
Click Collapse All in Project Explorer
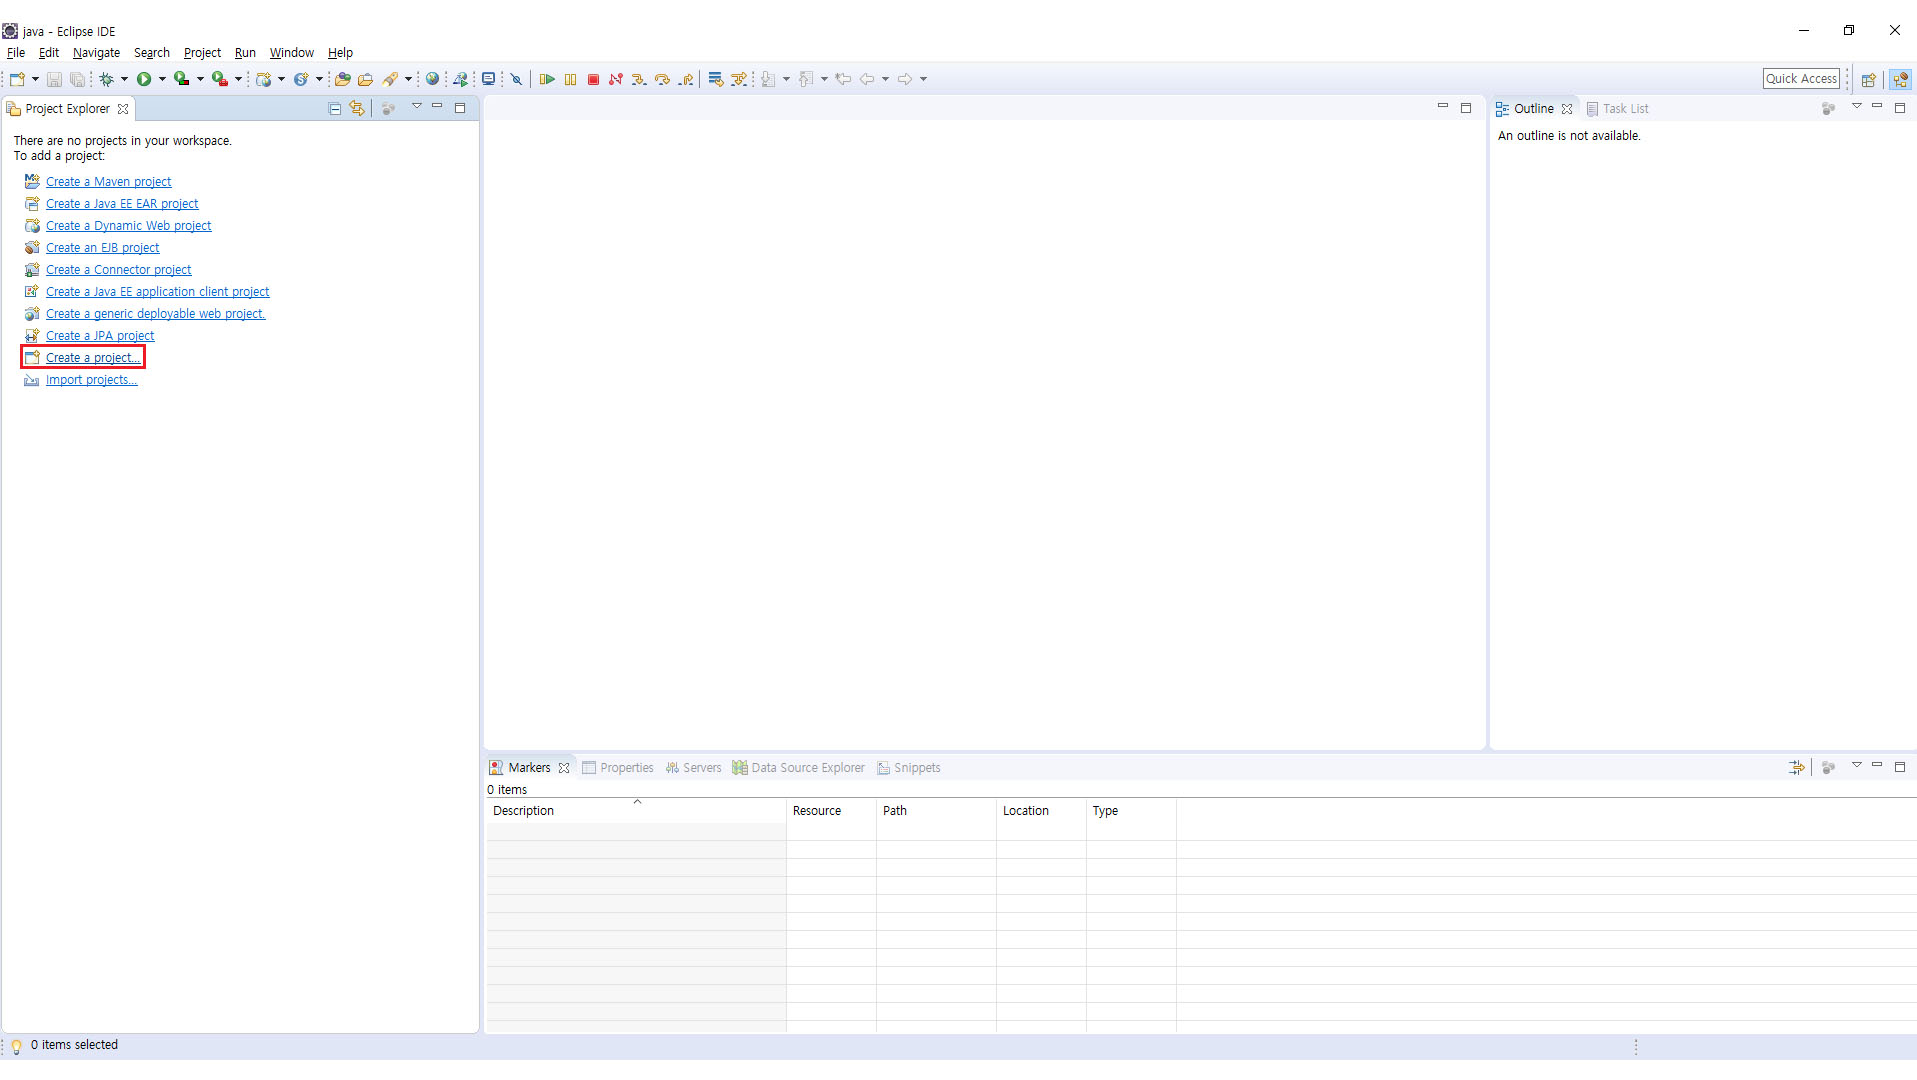click(x=335, y=108)
